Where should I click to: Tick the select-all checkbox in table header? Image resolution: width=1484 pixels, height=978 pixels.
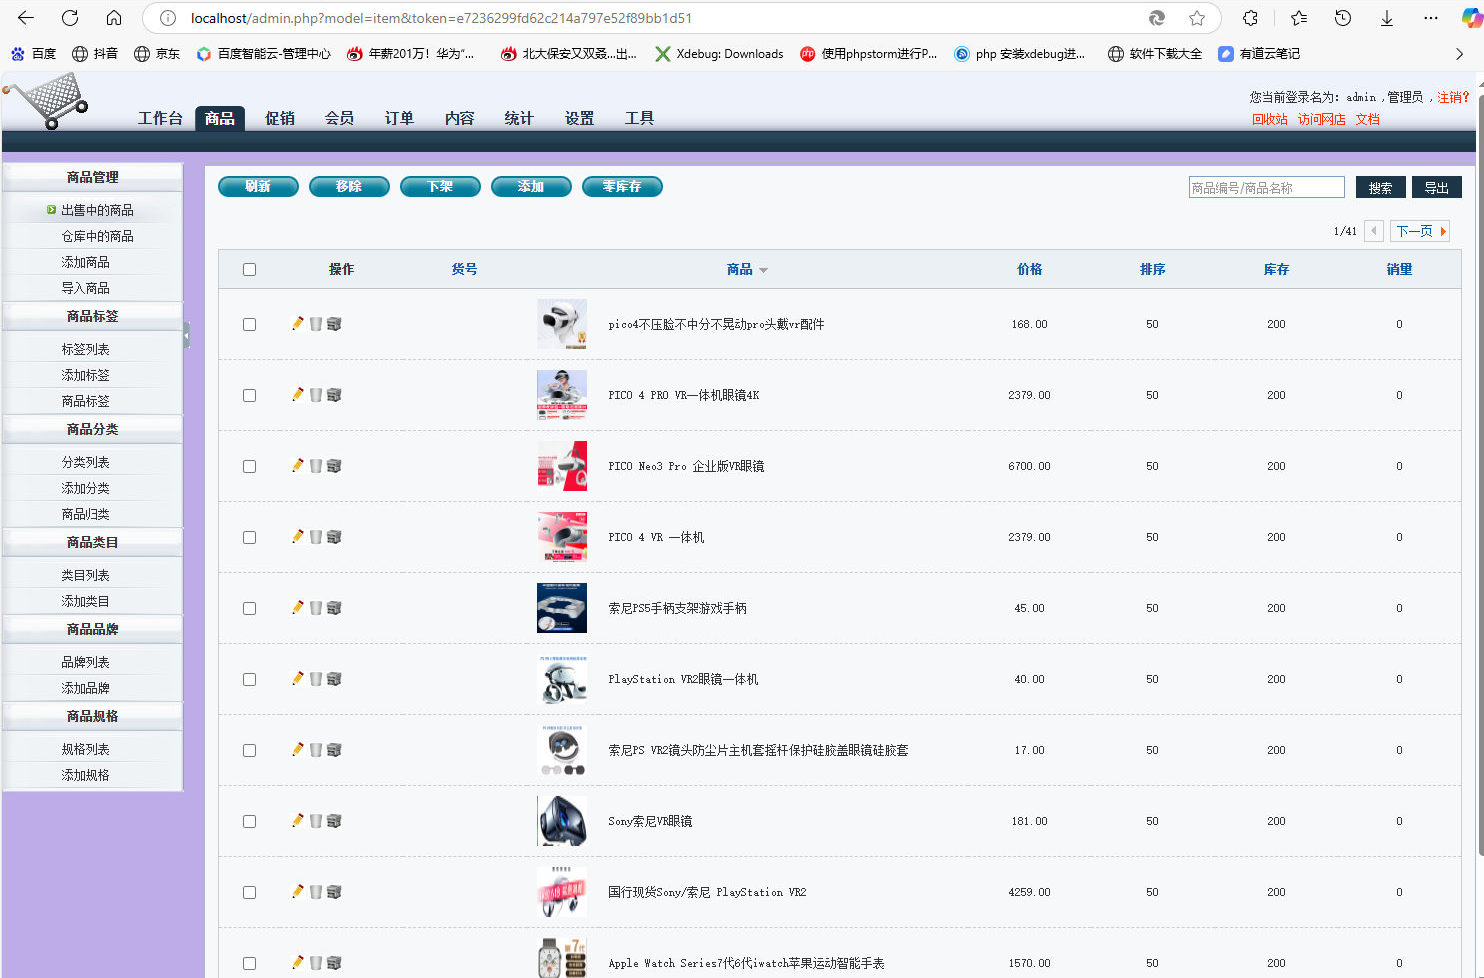[249, 270]
